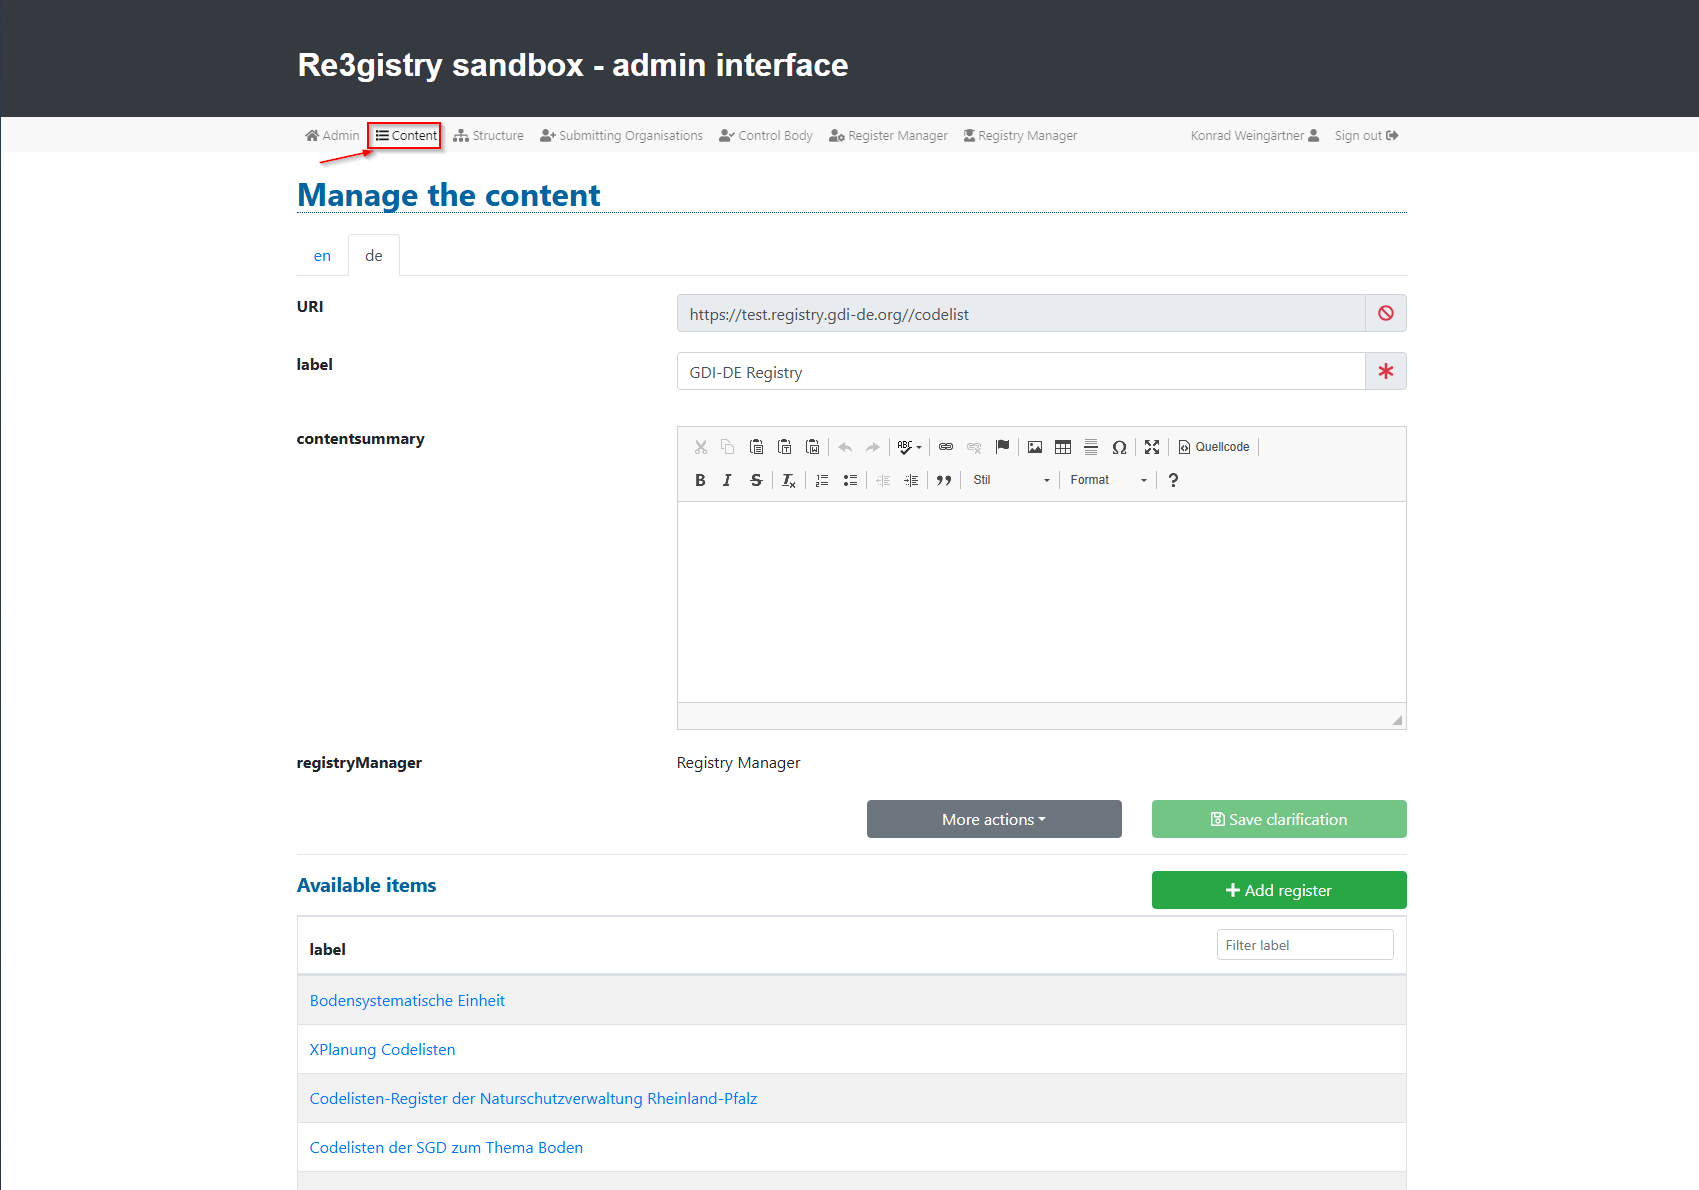Open the Stil styles dropdown
The image size is (1699, 1190).
[1011, 480]
